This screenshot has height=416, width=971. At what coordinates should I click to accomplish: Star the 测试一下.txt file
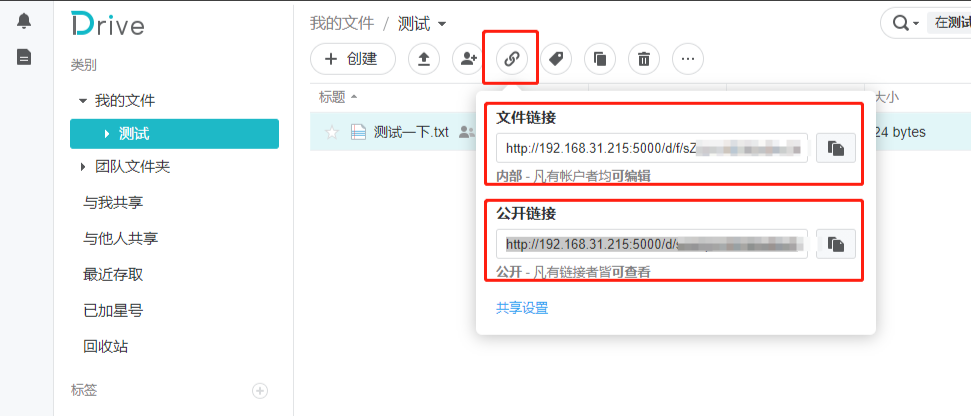[x=332, y=132]
